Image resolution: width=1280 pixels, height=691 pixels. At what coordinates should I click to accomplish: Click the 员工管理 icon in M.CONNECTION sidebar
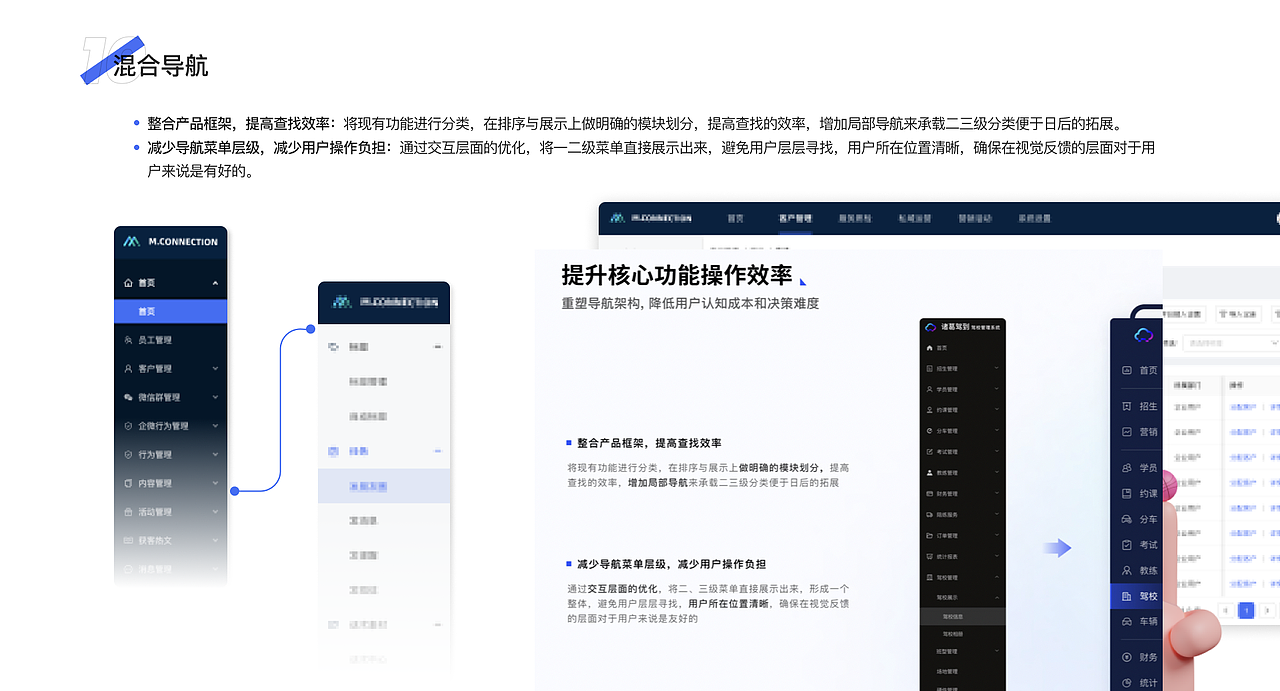pyautogui.click(x=128, y=340)
